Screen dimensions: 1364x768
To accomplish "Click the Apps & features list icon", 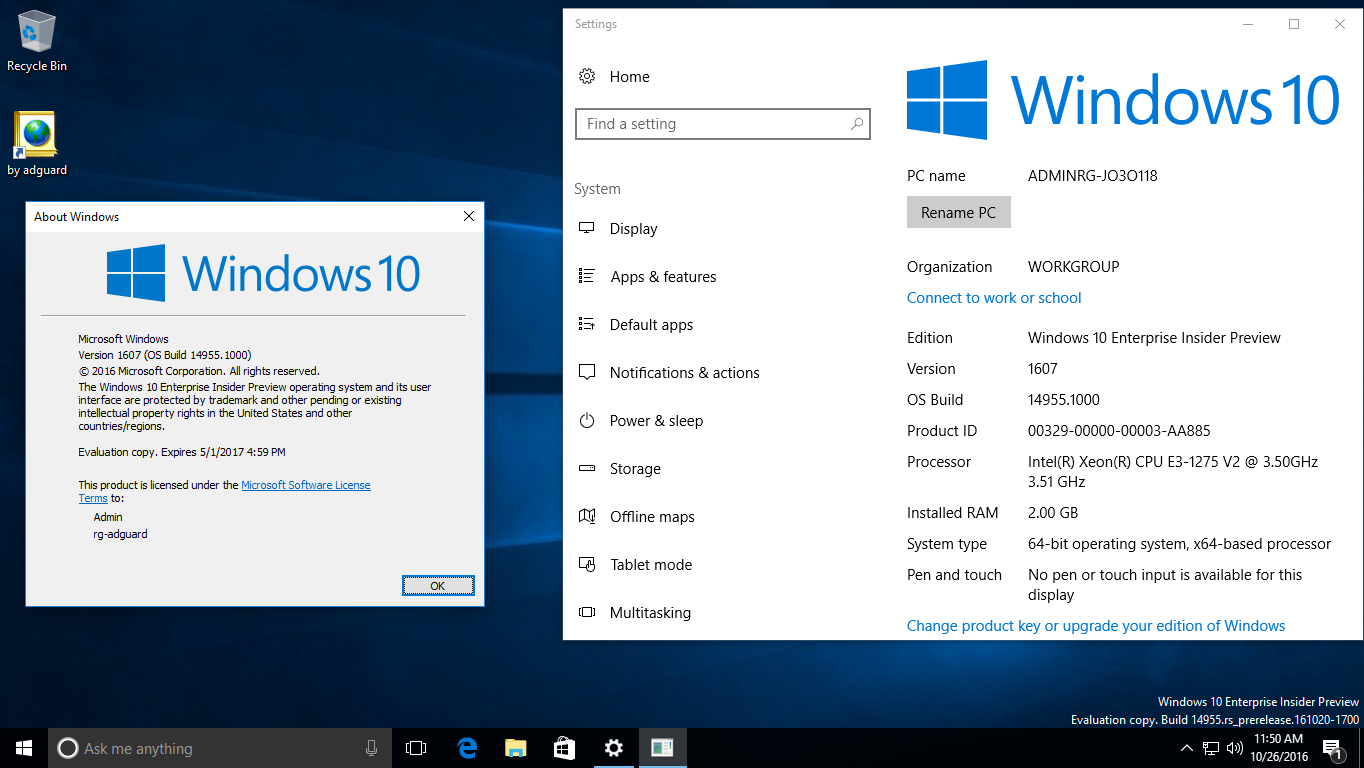I will pyautogui.click(x=587, y=277).
